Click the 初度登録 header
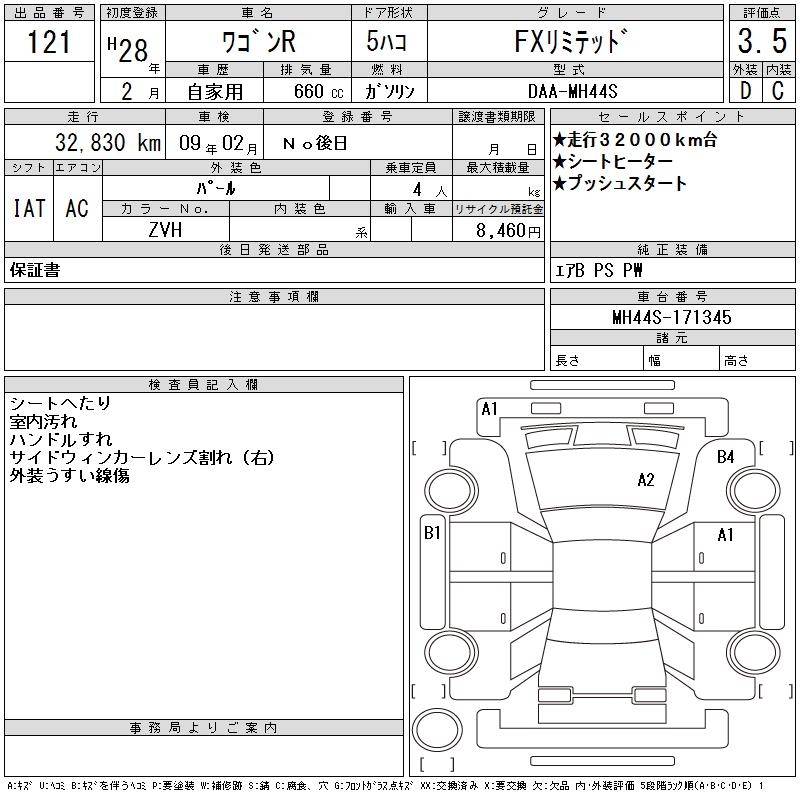 point(133,13)
